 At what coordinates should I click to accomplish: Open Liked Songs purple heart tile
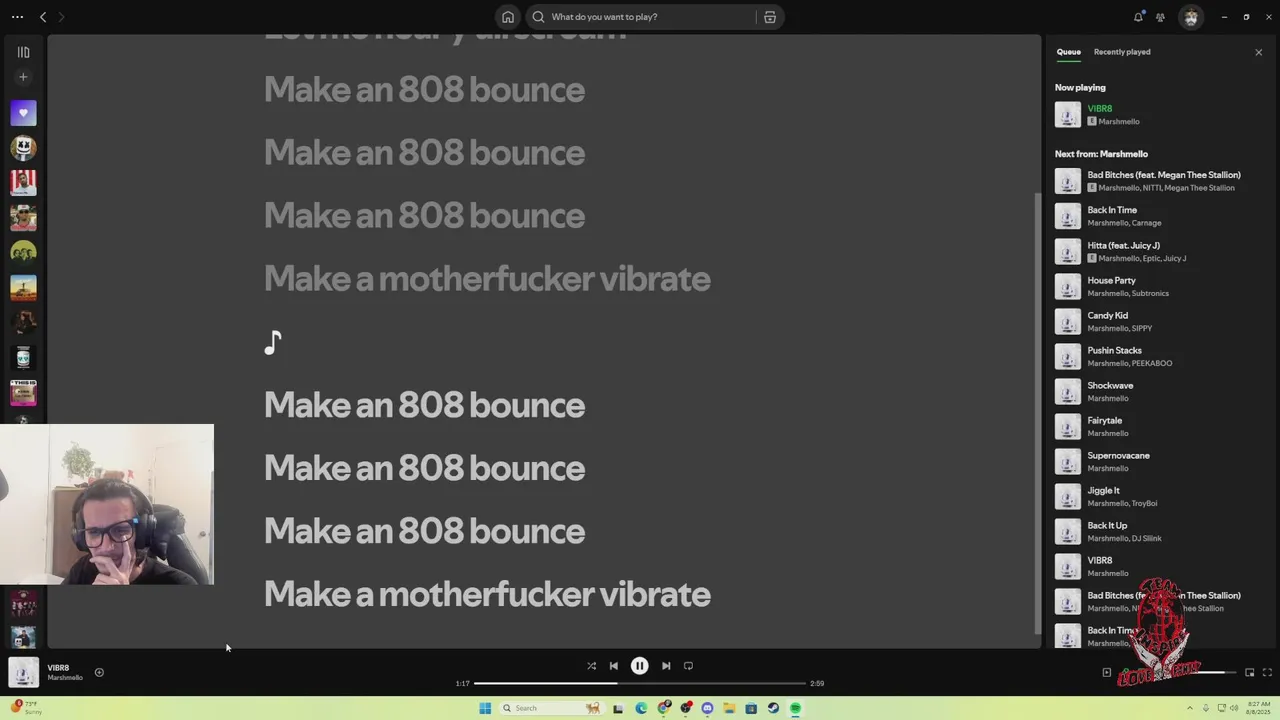coord(23,113)
